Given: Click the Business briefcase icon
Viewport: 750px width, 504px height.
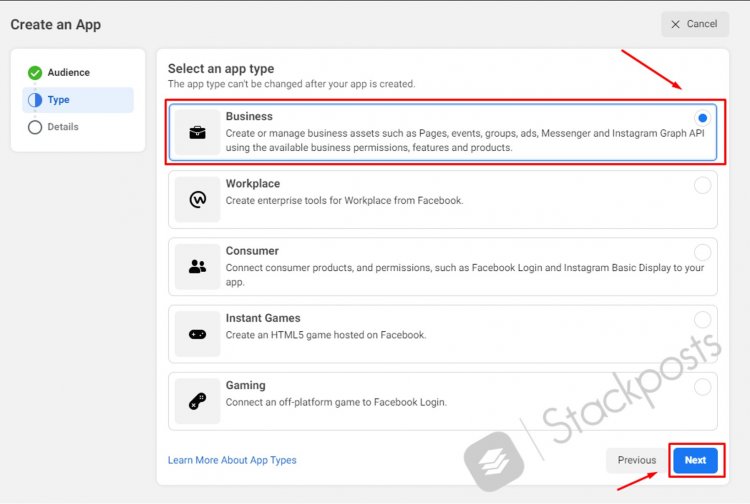Looking at the screenshot, I should (x=197, y=132).
